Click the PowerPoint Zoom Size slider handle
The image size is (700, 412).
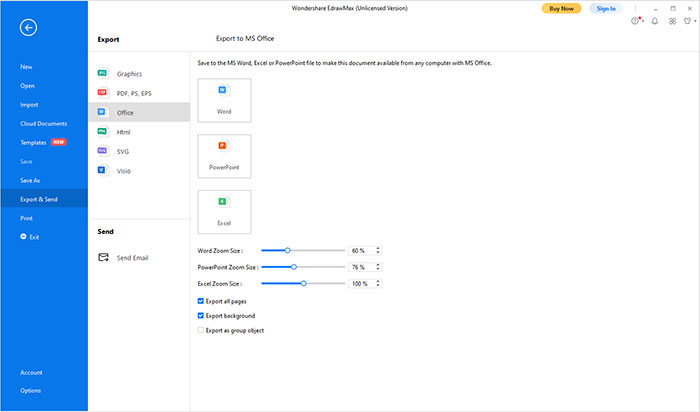(293, 267)
